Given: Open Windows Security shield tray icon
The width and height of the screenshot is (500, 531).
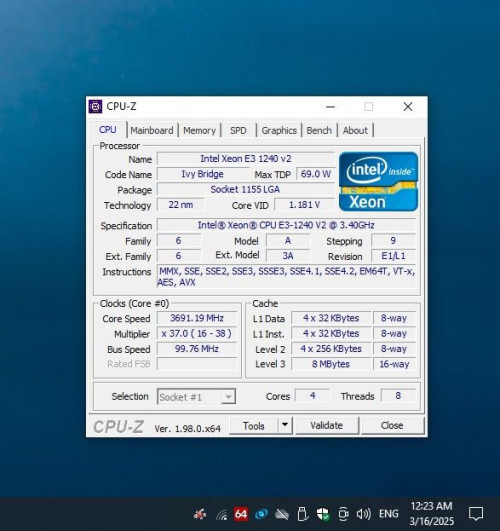Looking at the screenshot, I should pyautogui.click(x=323, y=514).
